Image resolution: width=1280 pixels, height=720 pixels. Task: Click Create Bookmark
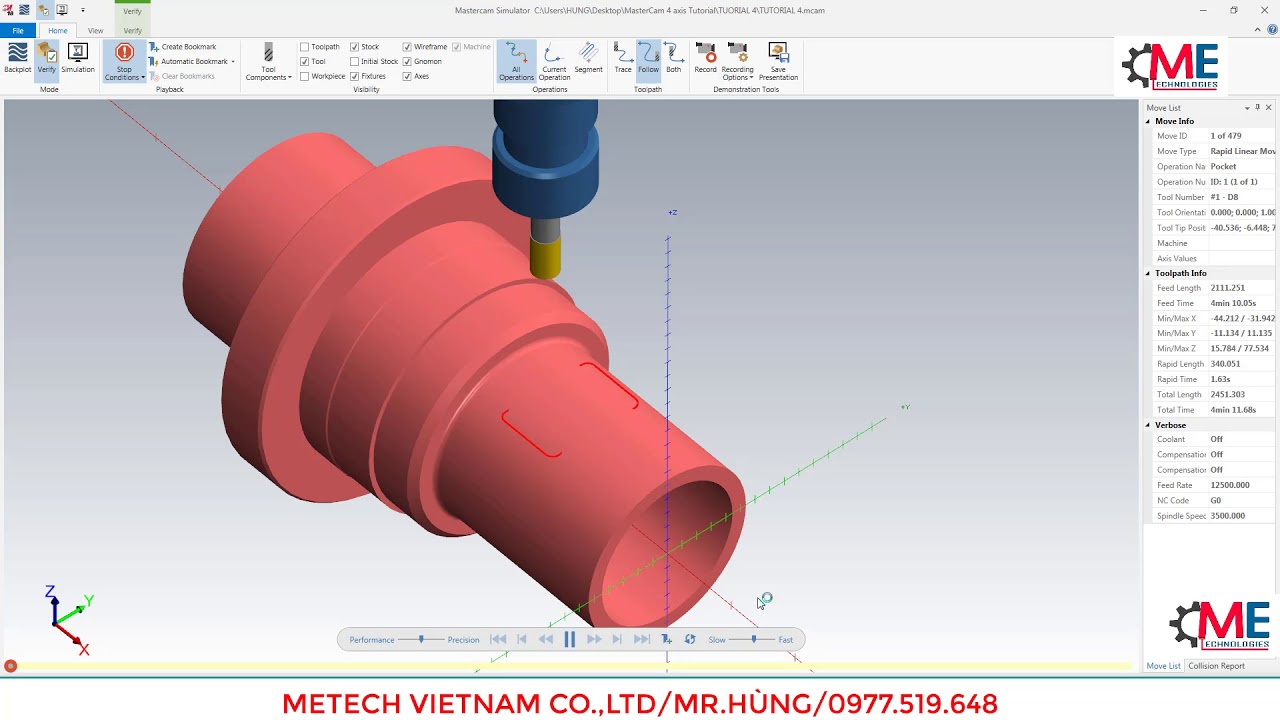coord(183,47)
